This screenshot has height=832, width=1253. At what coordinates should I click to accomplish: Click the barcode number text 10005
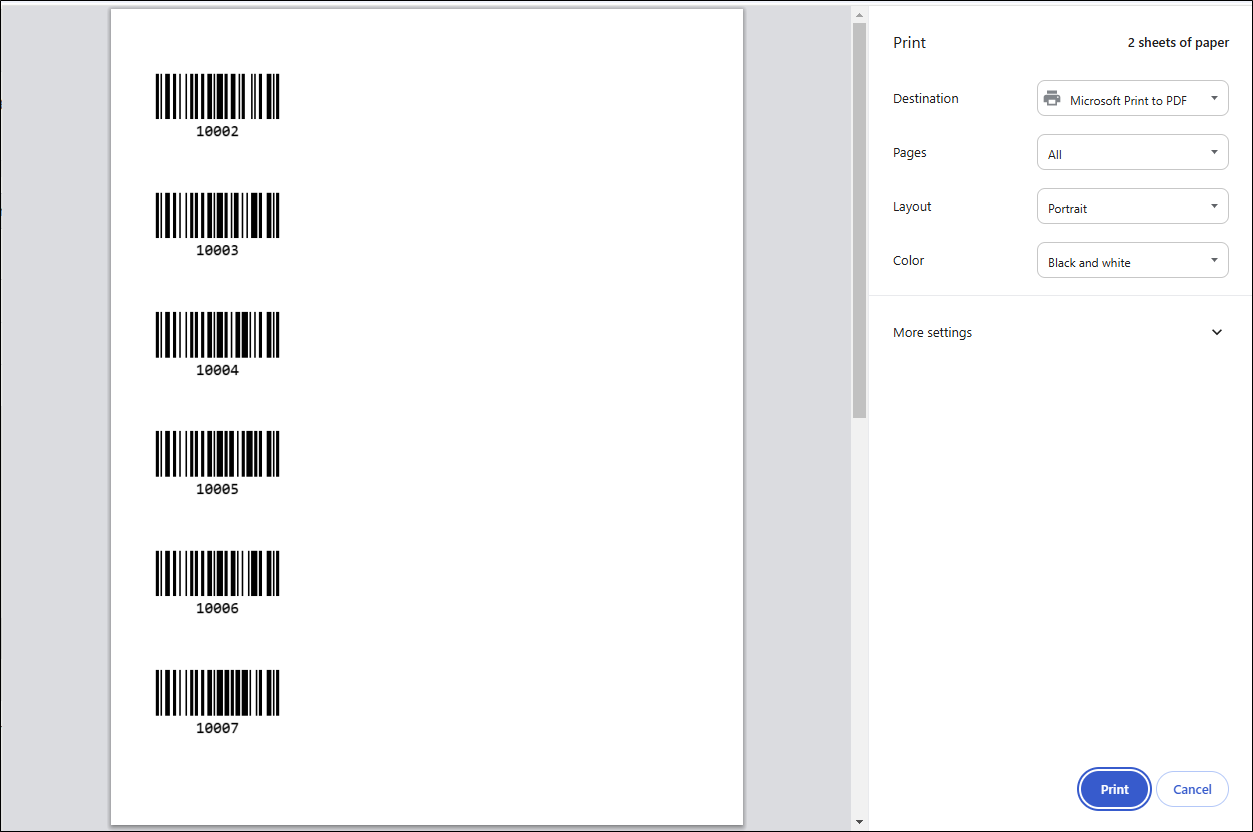(217, 489)
